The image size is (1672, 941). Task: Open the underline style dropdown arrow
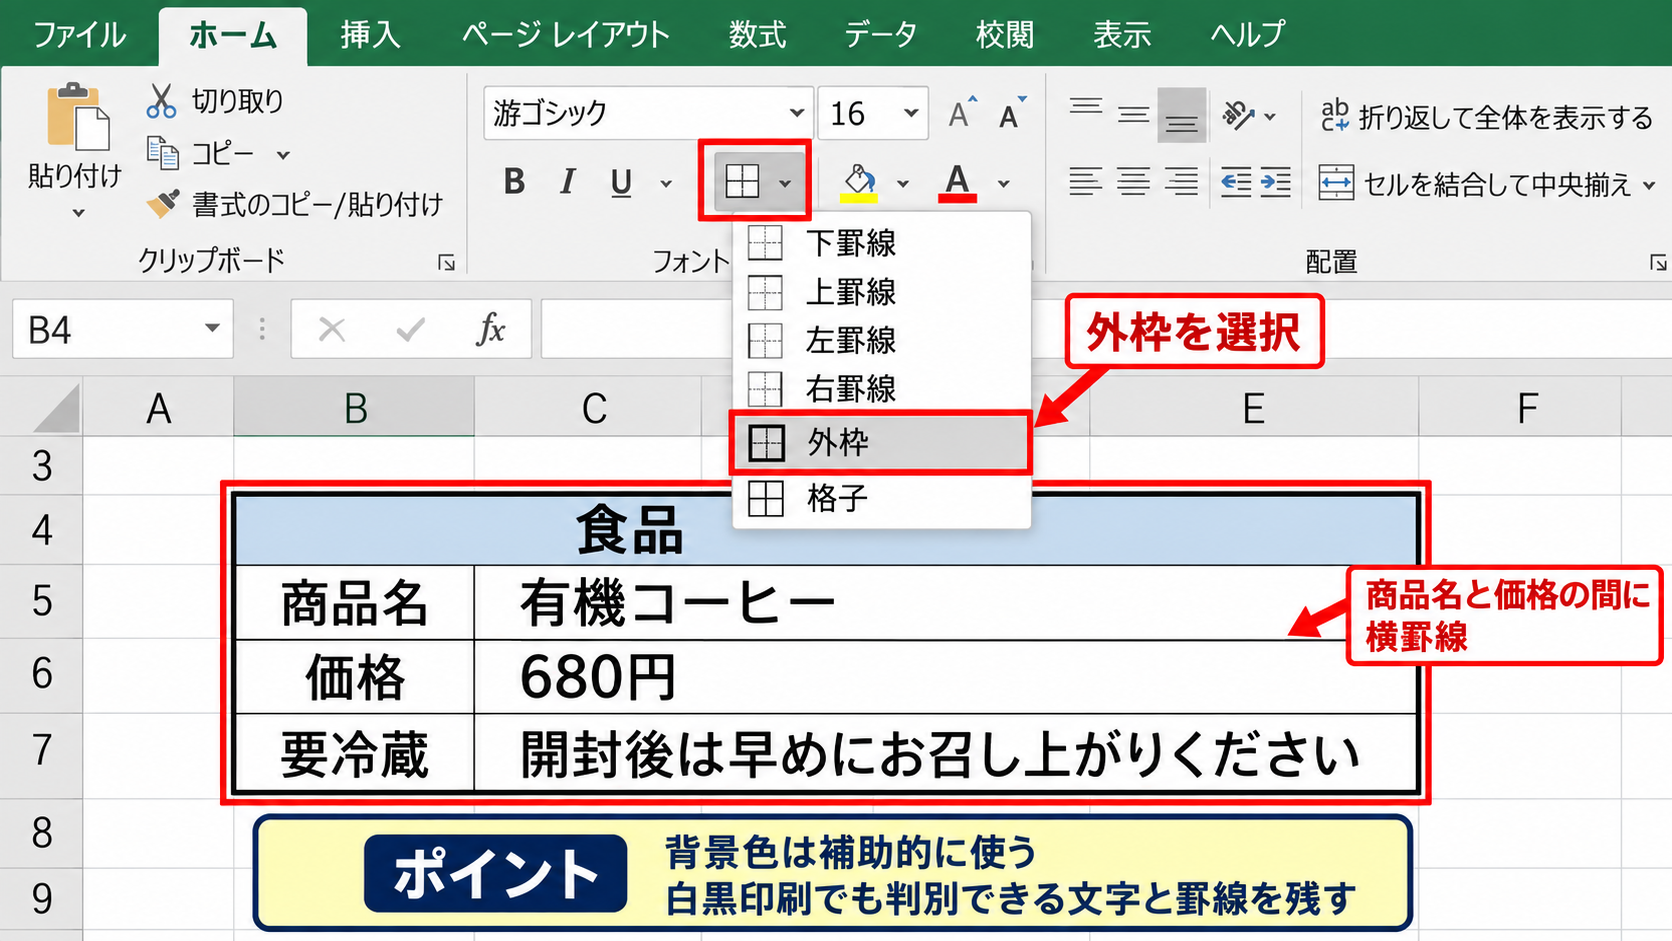coord(666,183)
